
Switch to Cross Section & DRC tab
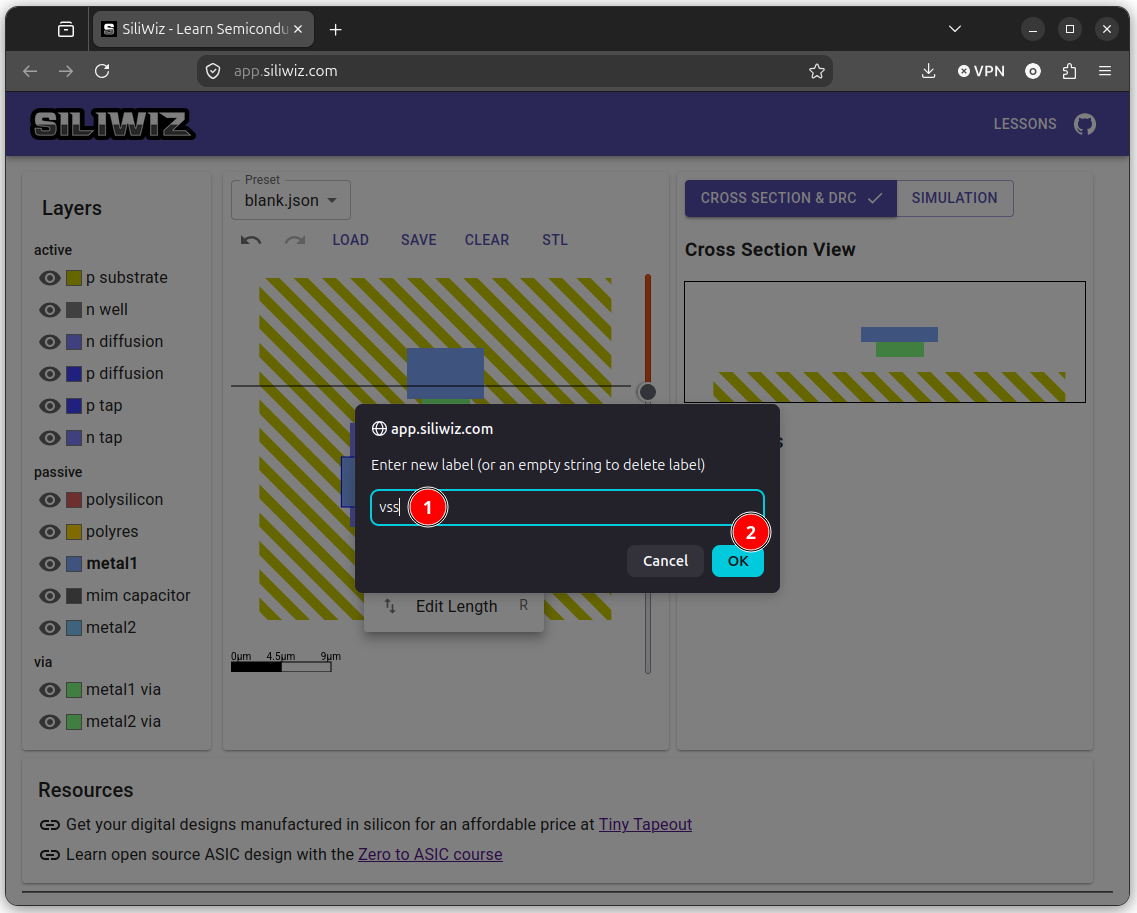(790, 198)
